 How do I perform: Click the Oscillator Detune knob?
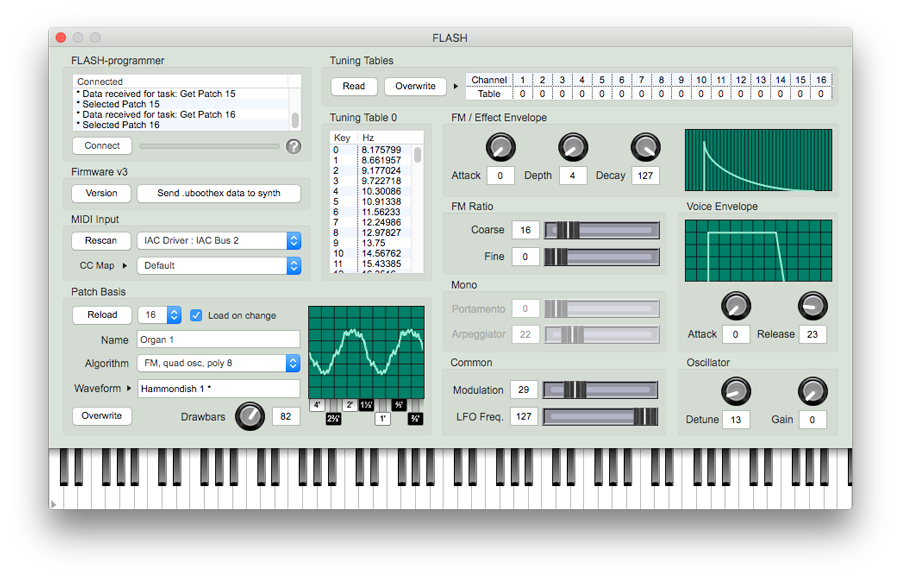[735, 391]
